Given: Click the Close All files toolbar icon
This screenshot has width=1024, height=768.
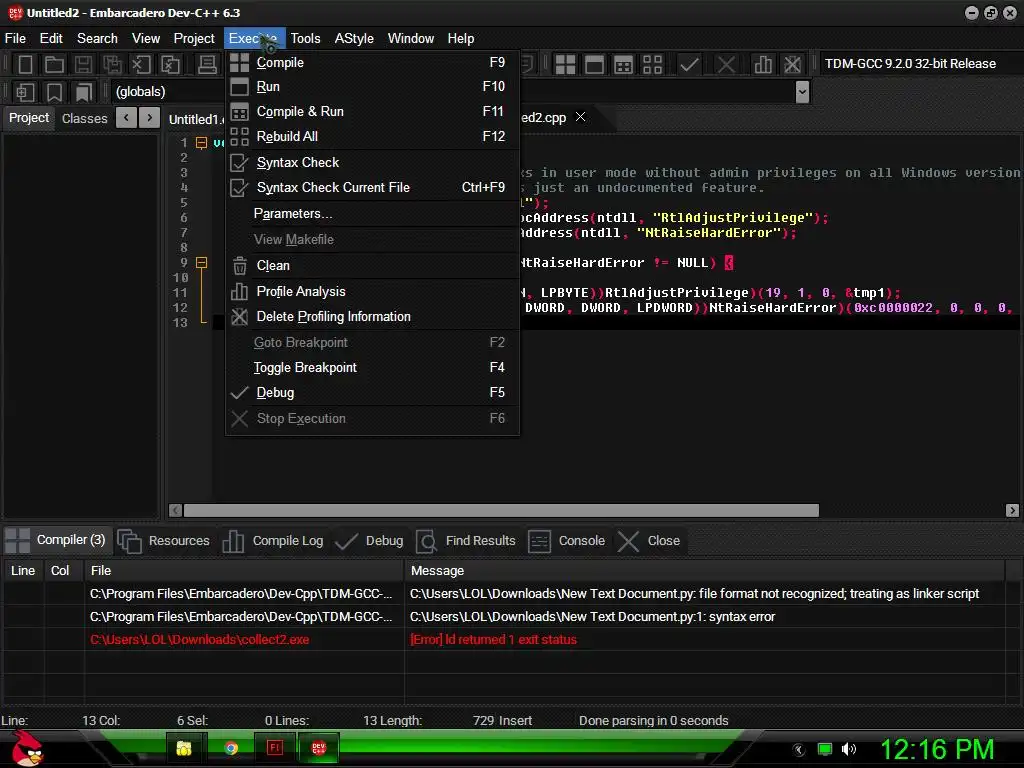Looking at the screenshot, I should 170,64.
